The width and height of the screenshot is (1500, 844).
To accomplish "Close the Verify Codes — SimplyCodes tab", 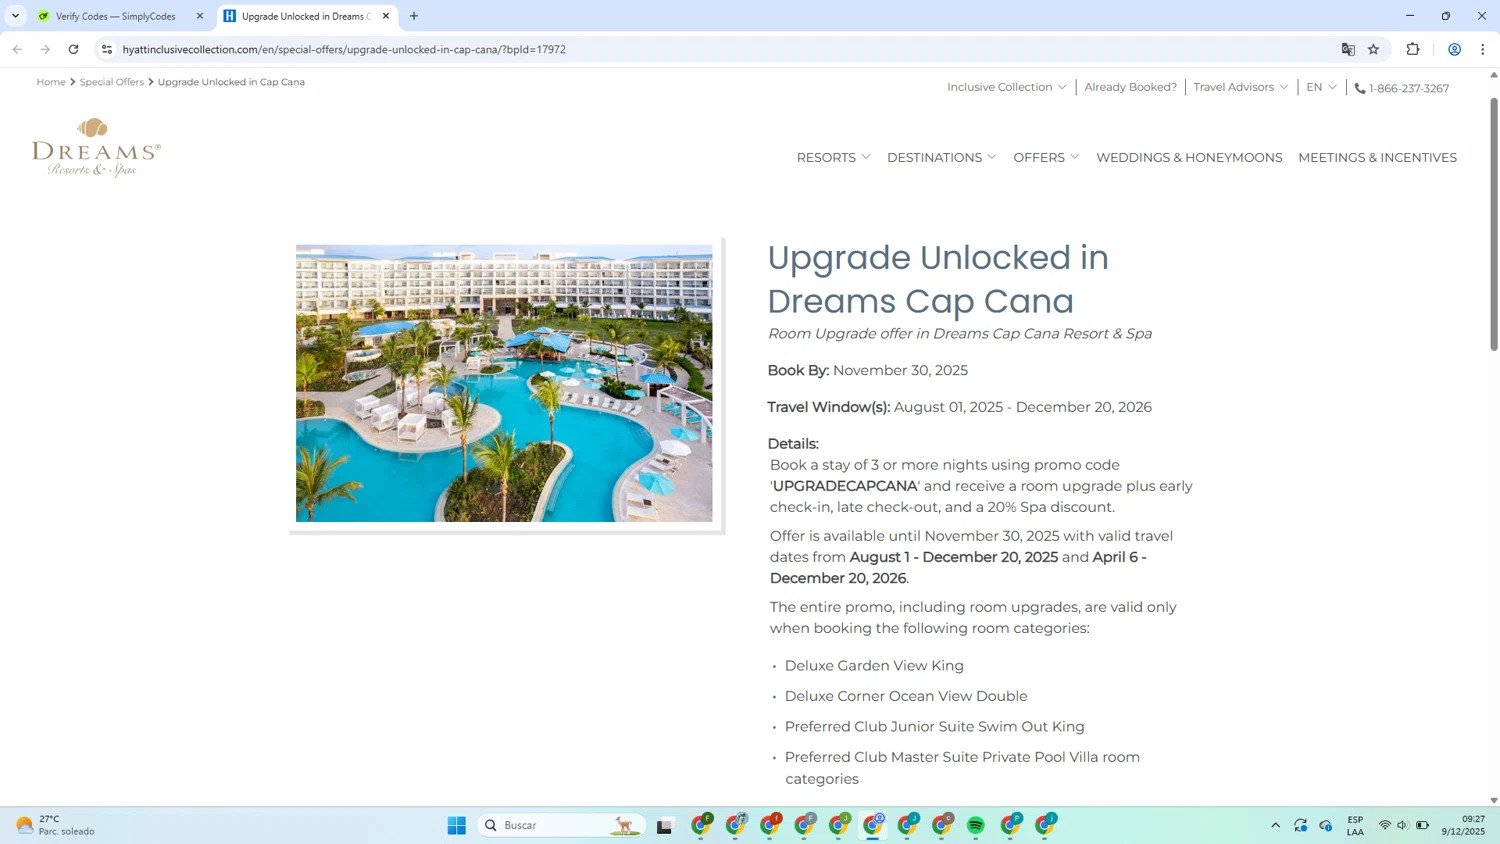I will coord(200,16).
